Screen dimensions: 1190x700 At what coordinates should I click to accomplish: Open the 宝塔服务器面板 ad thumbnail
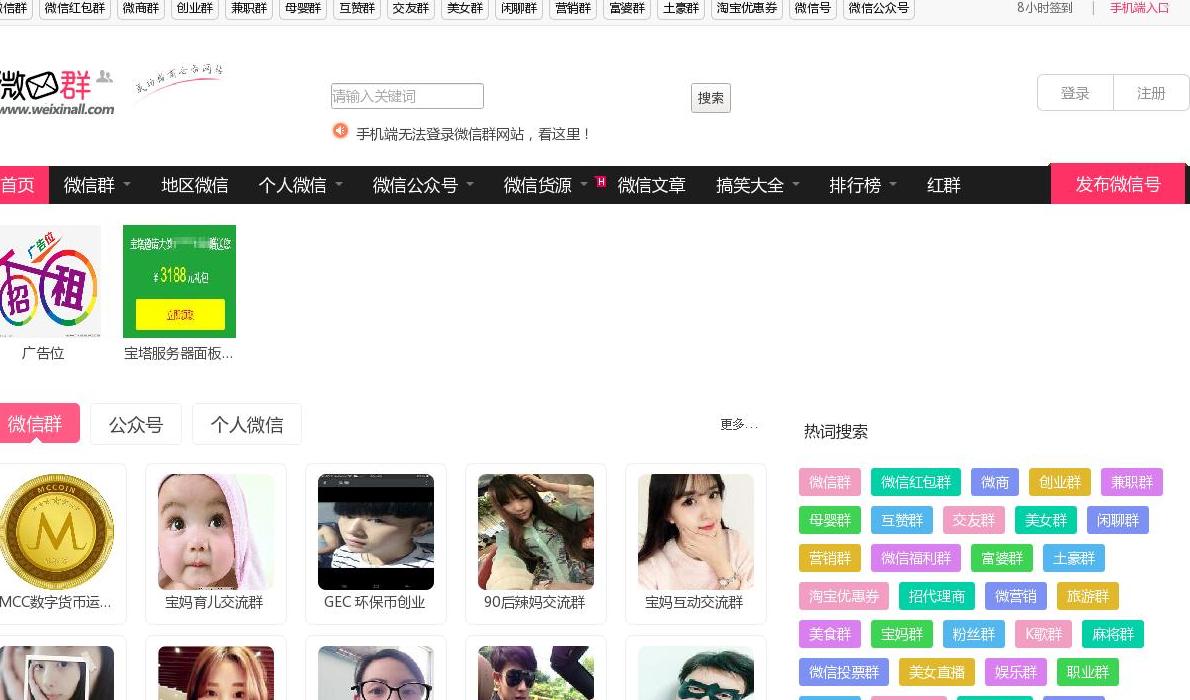(x=179, y=281)
